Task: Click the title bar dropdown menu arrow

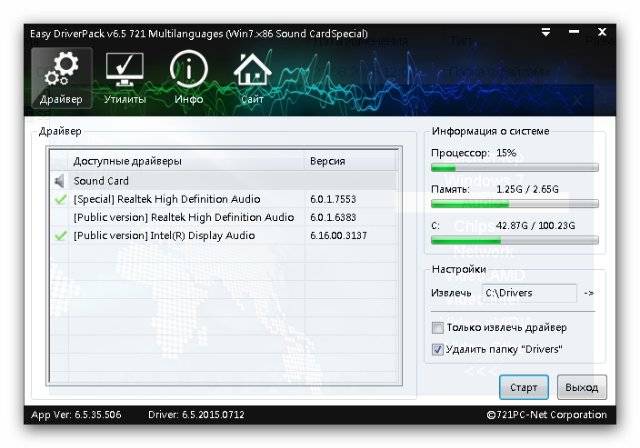Action: tap(546, 32)
